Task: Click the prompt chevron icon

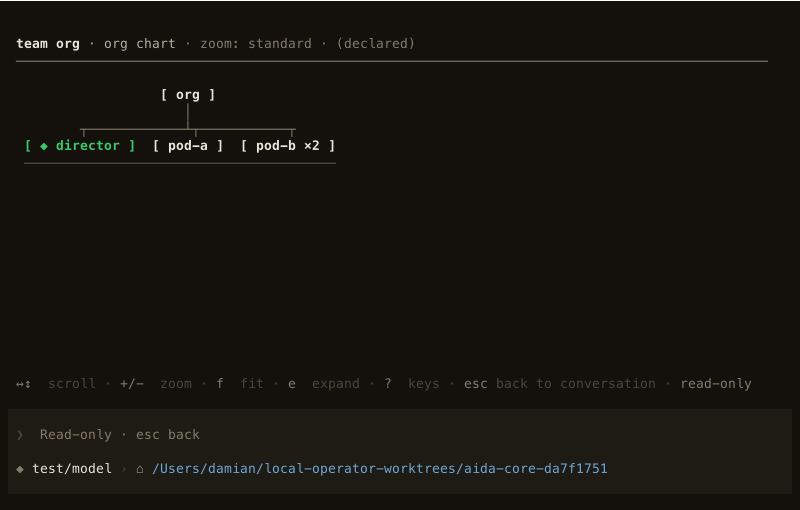Action: [x=20, y=435]
